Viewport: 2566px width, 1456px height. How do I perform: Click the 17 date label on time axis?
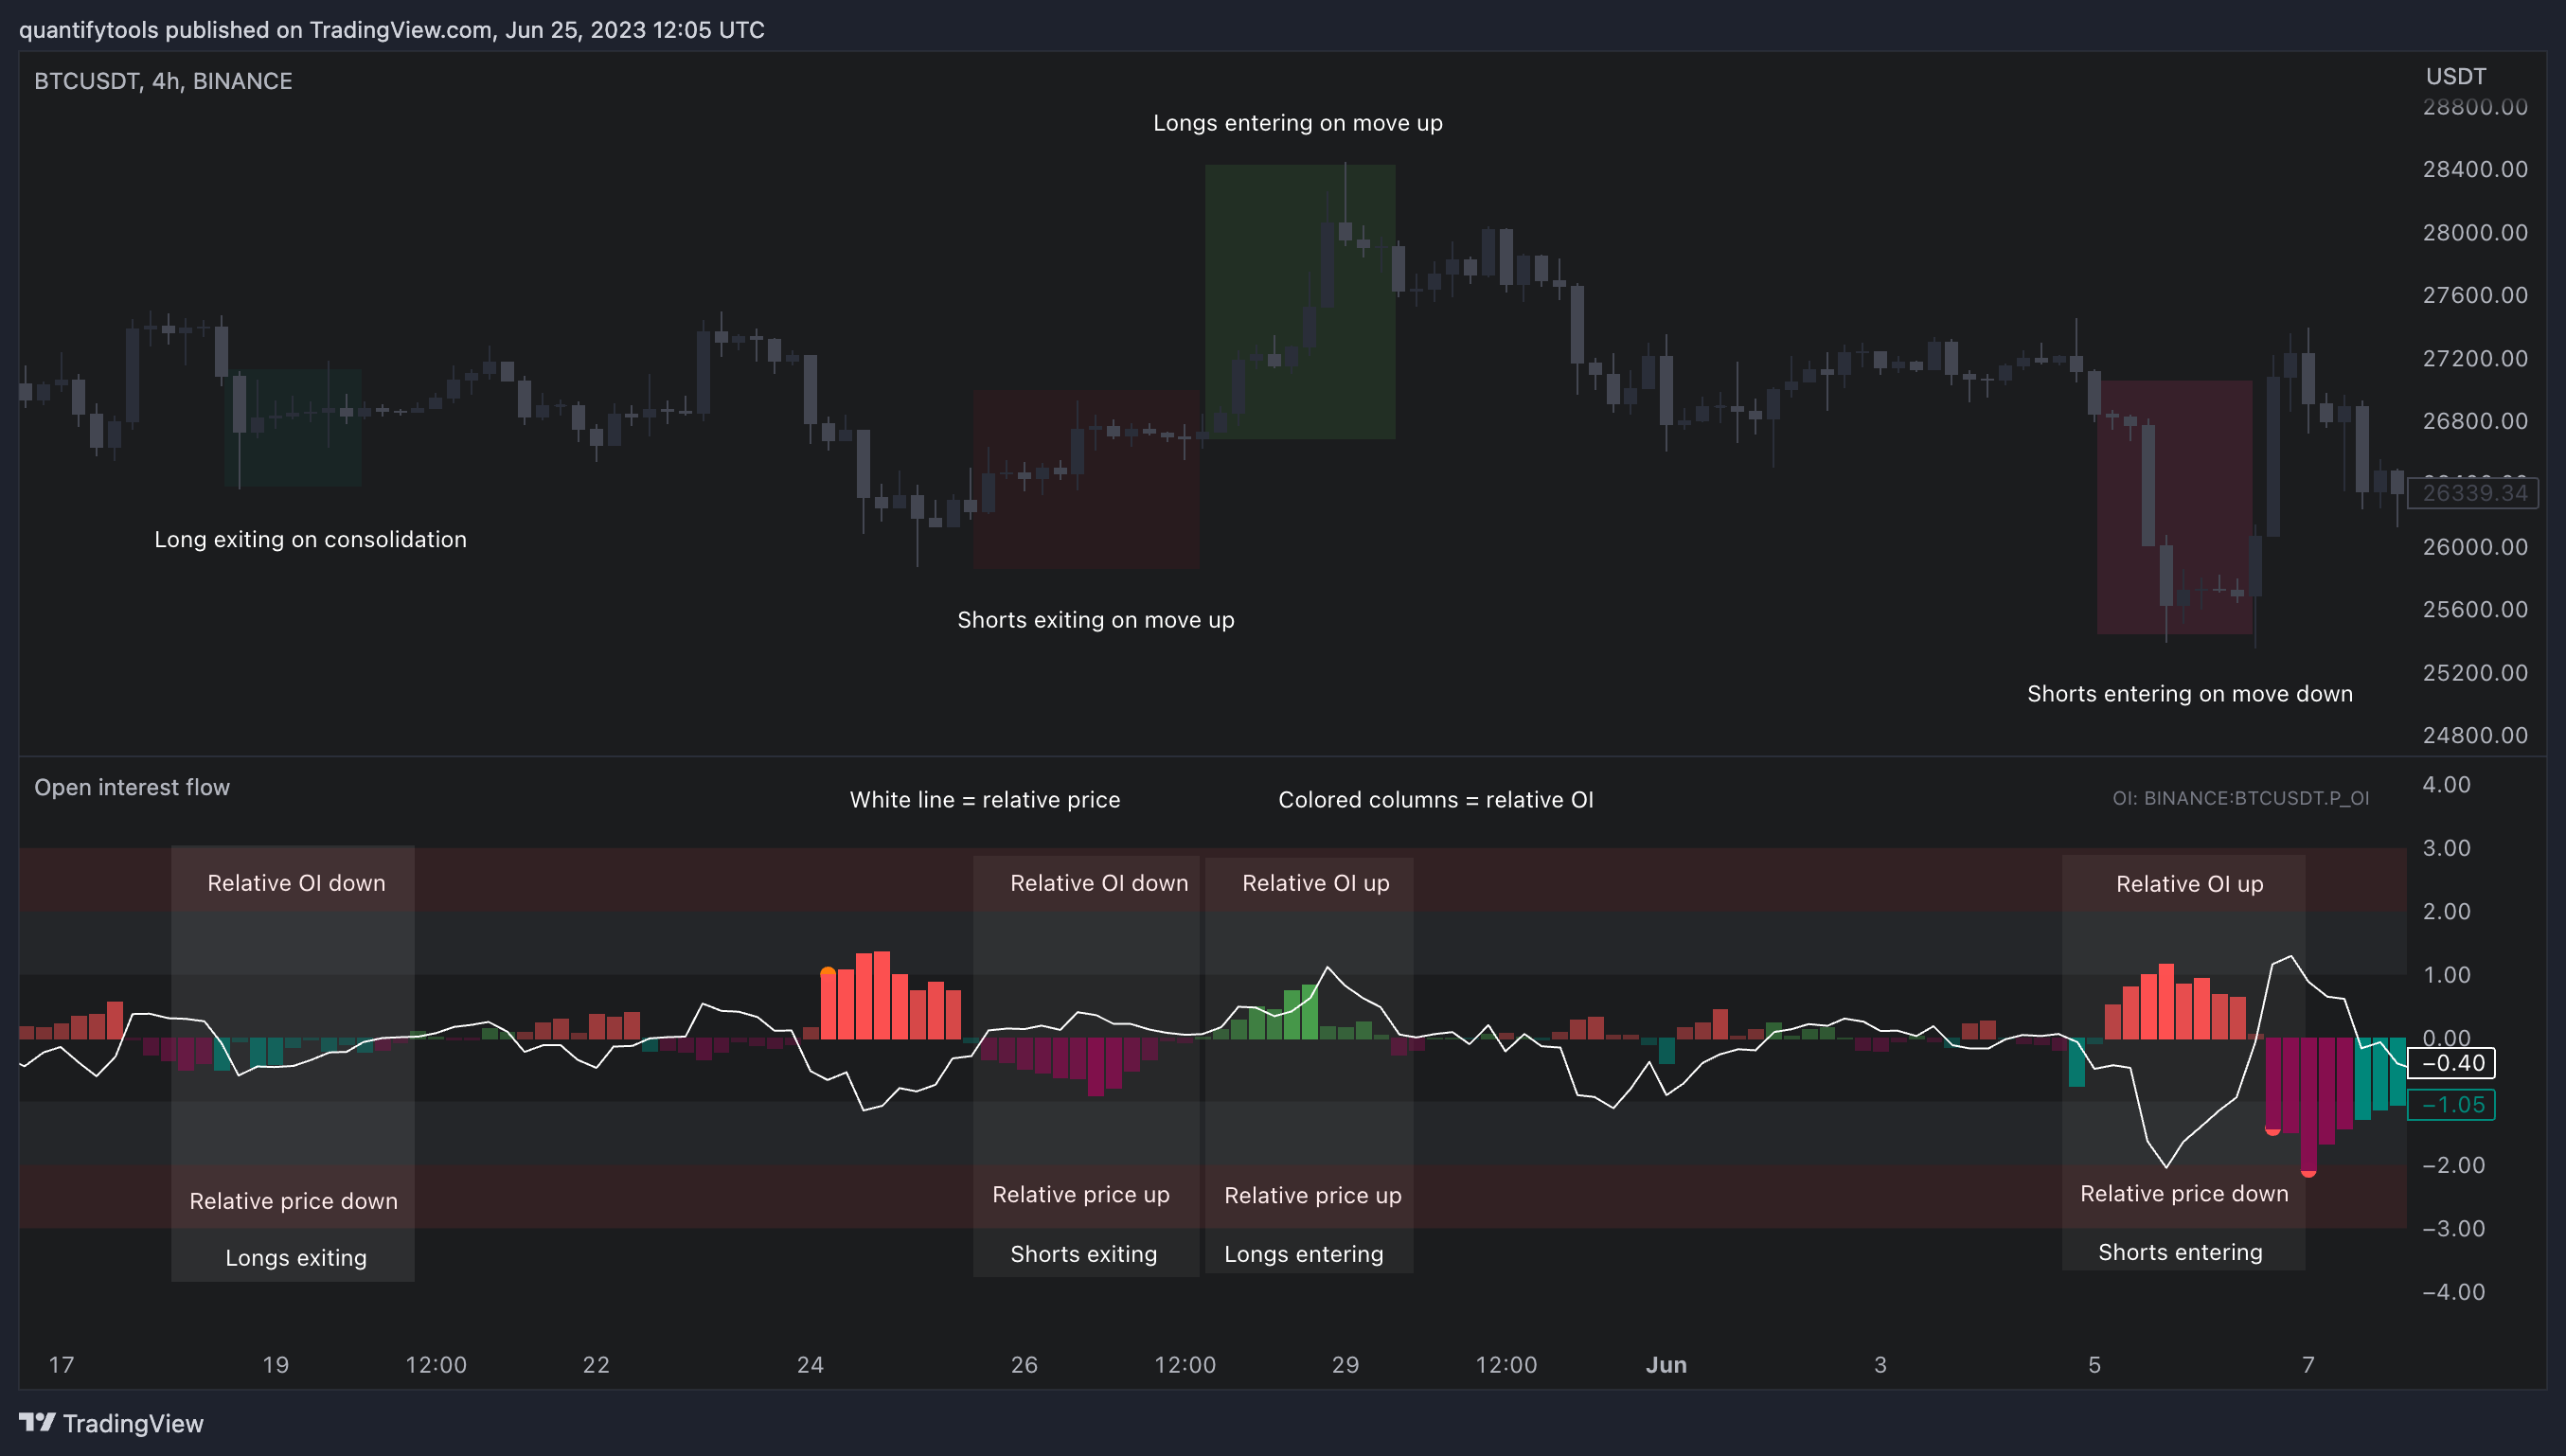click(x=61, y=1365)
